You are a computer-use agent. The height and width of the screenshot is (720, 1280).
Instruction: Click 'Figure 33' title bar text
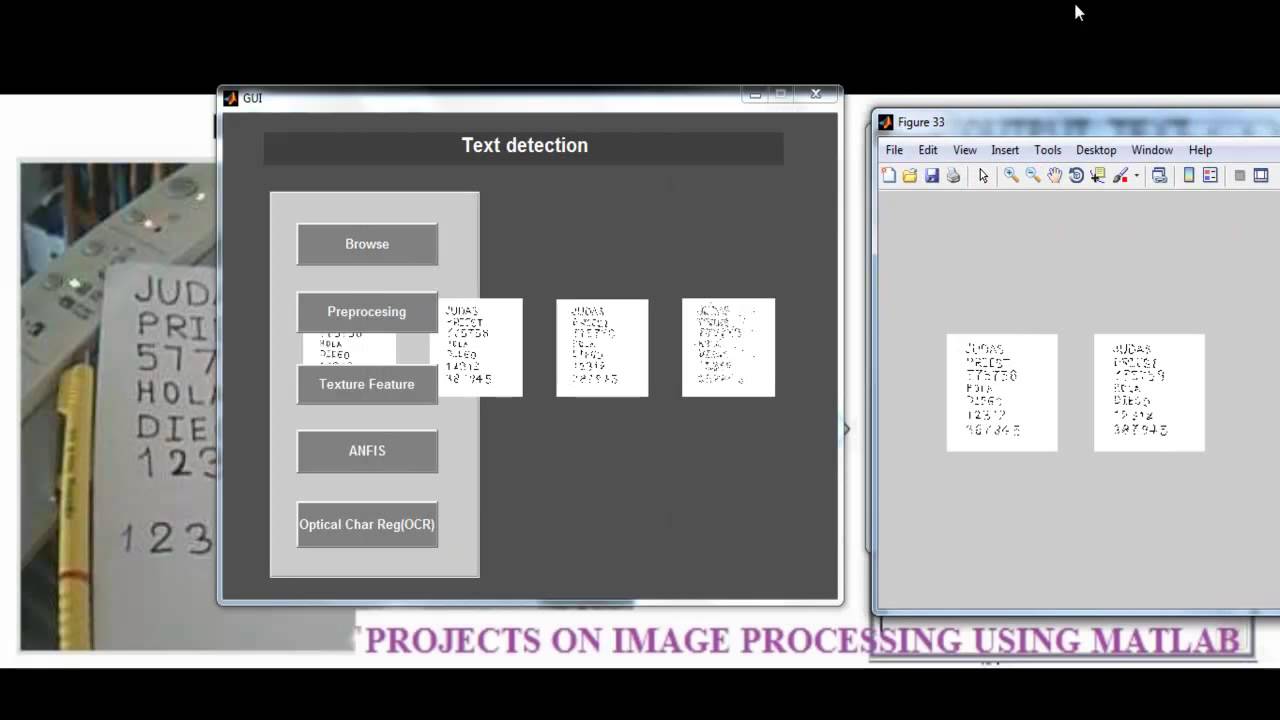pyautogui.click(x=921, y=122)
